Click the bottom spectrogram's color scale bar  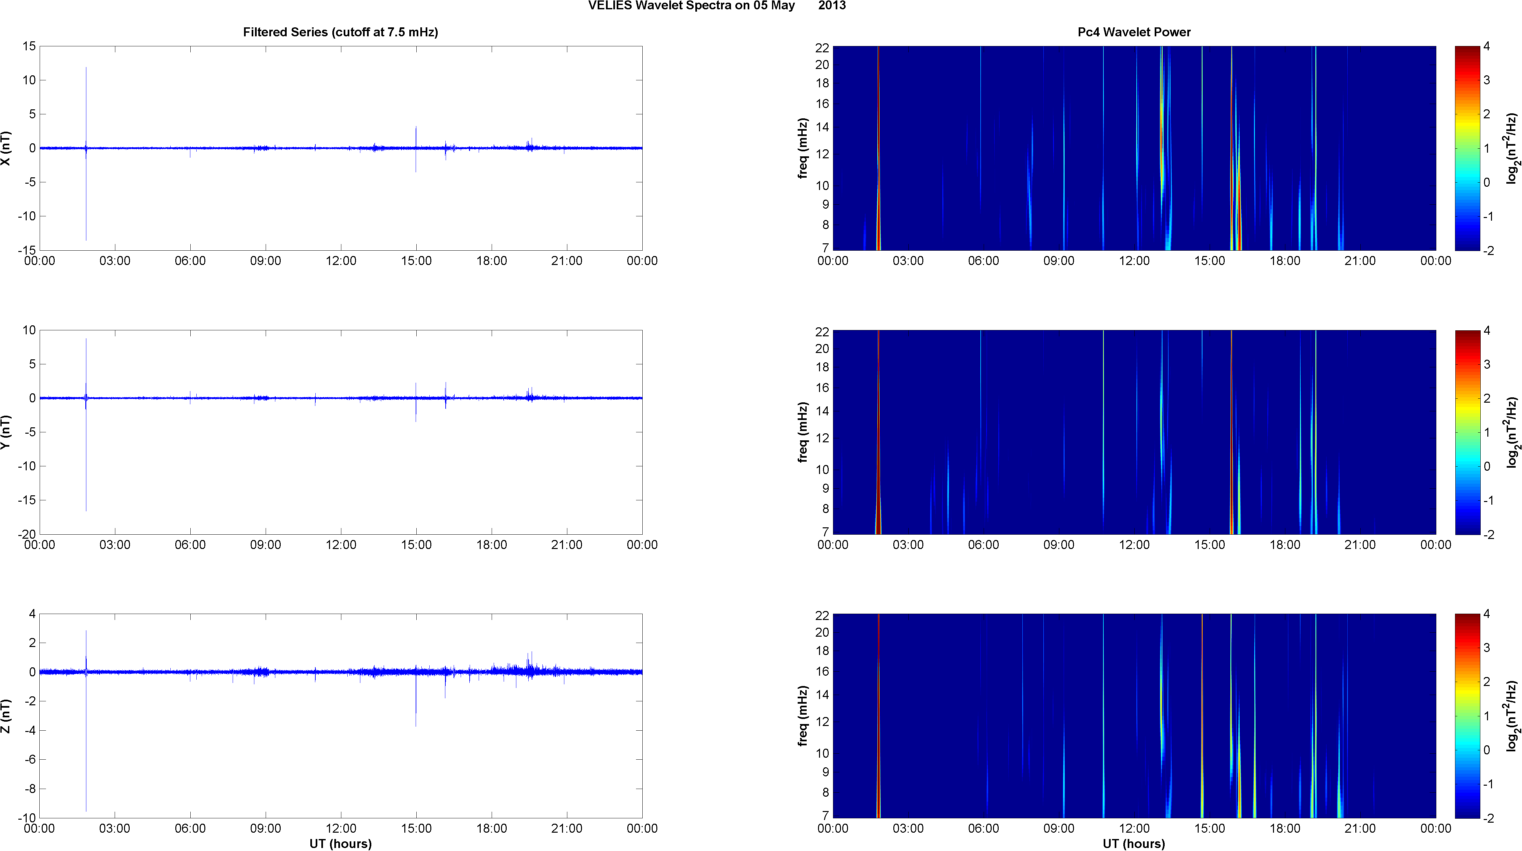[x=1466, y=716]
